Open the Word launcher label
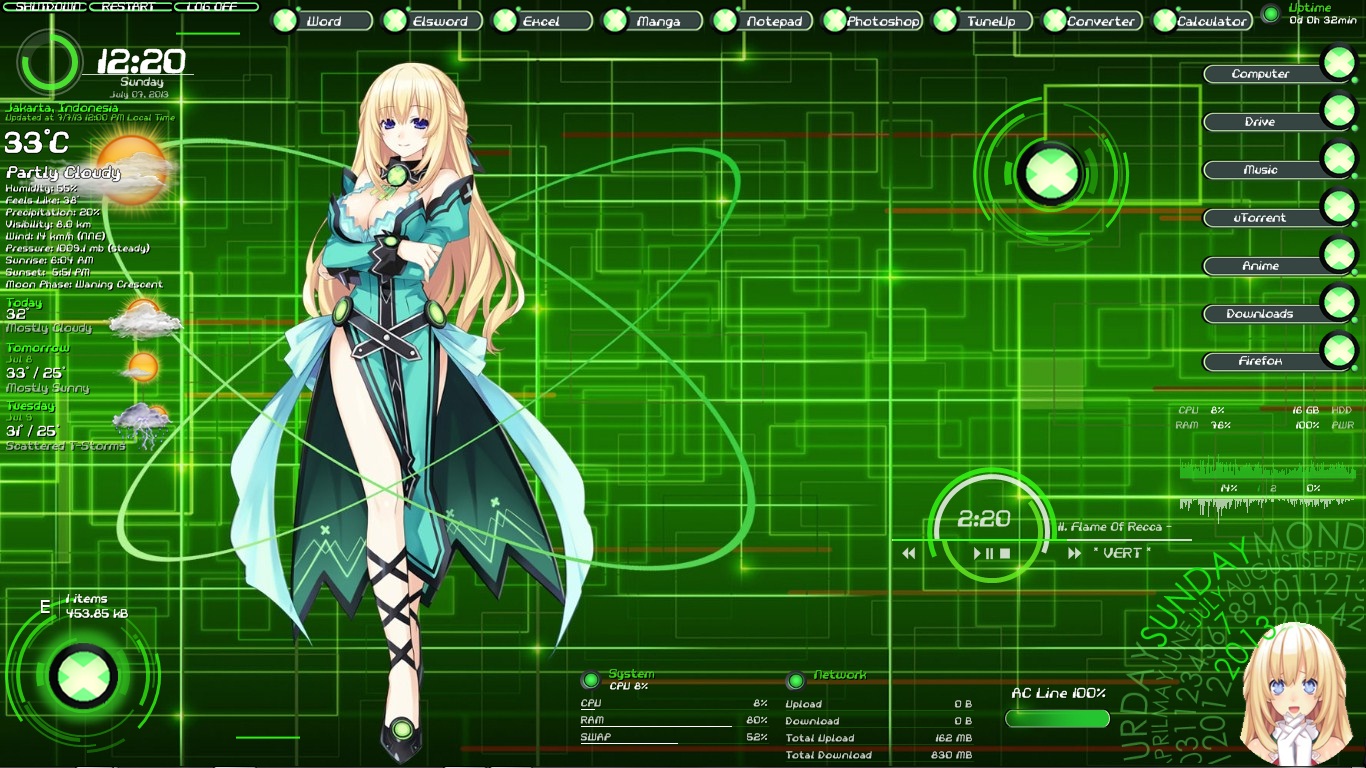 click(x=335, y=21)
